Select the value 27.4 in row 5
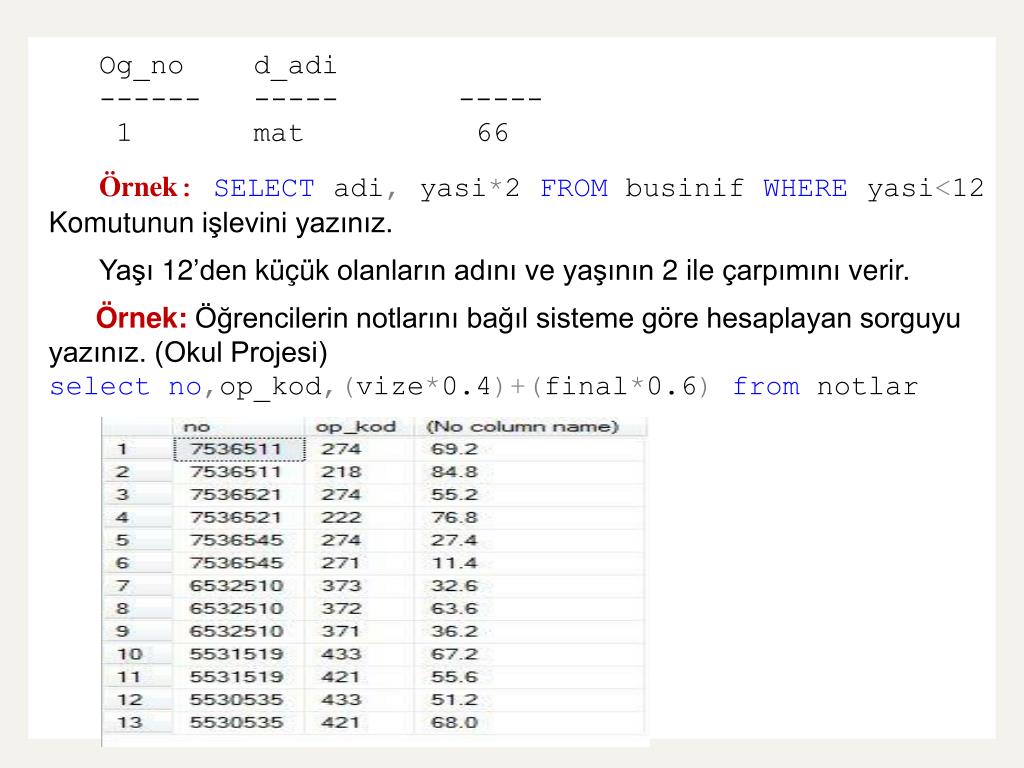1024x768 pixels. coord(455,541)
